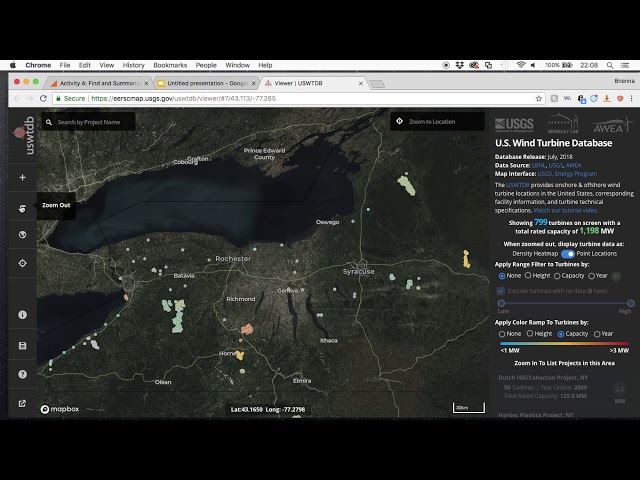The width and height of the screenshot is (640, 480).
Task: Click the mapbox logo on map
Action: (60, 409)
